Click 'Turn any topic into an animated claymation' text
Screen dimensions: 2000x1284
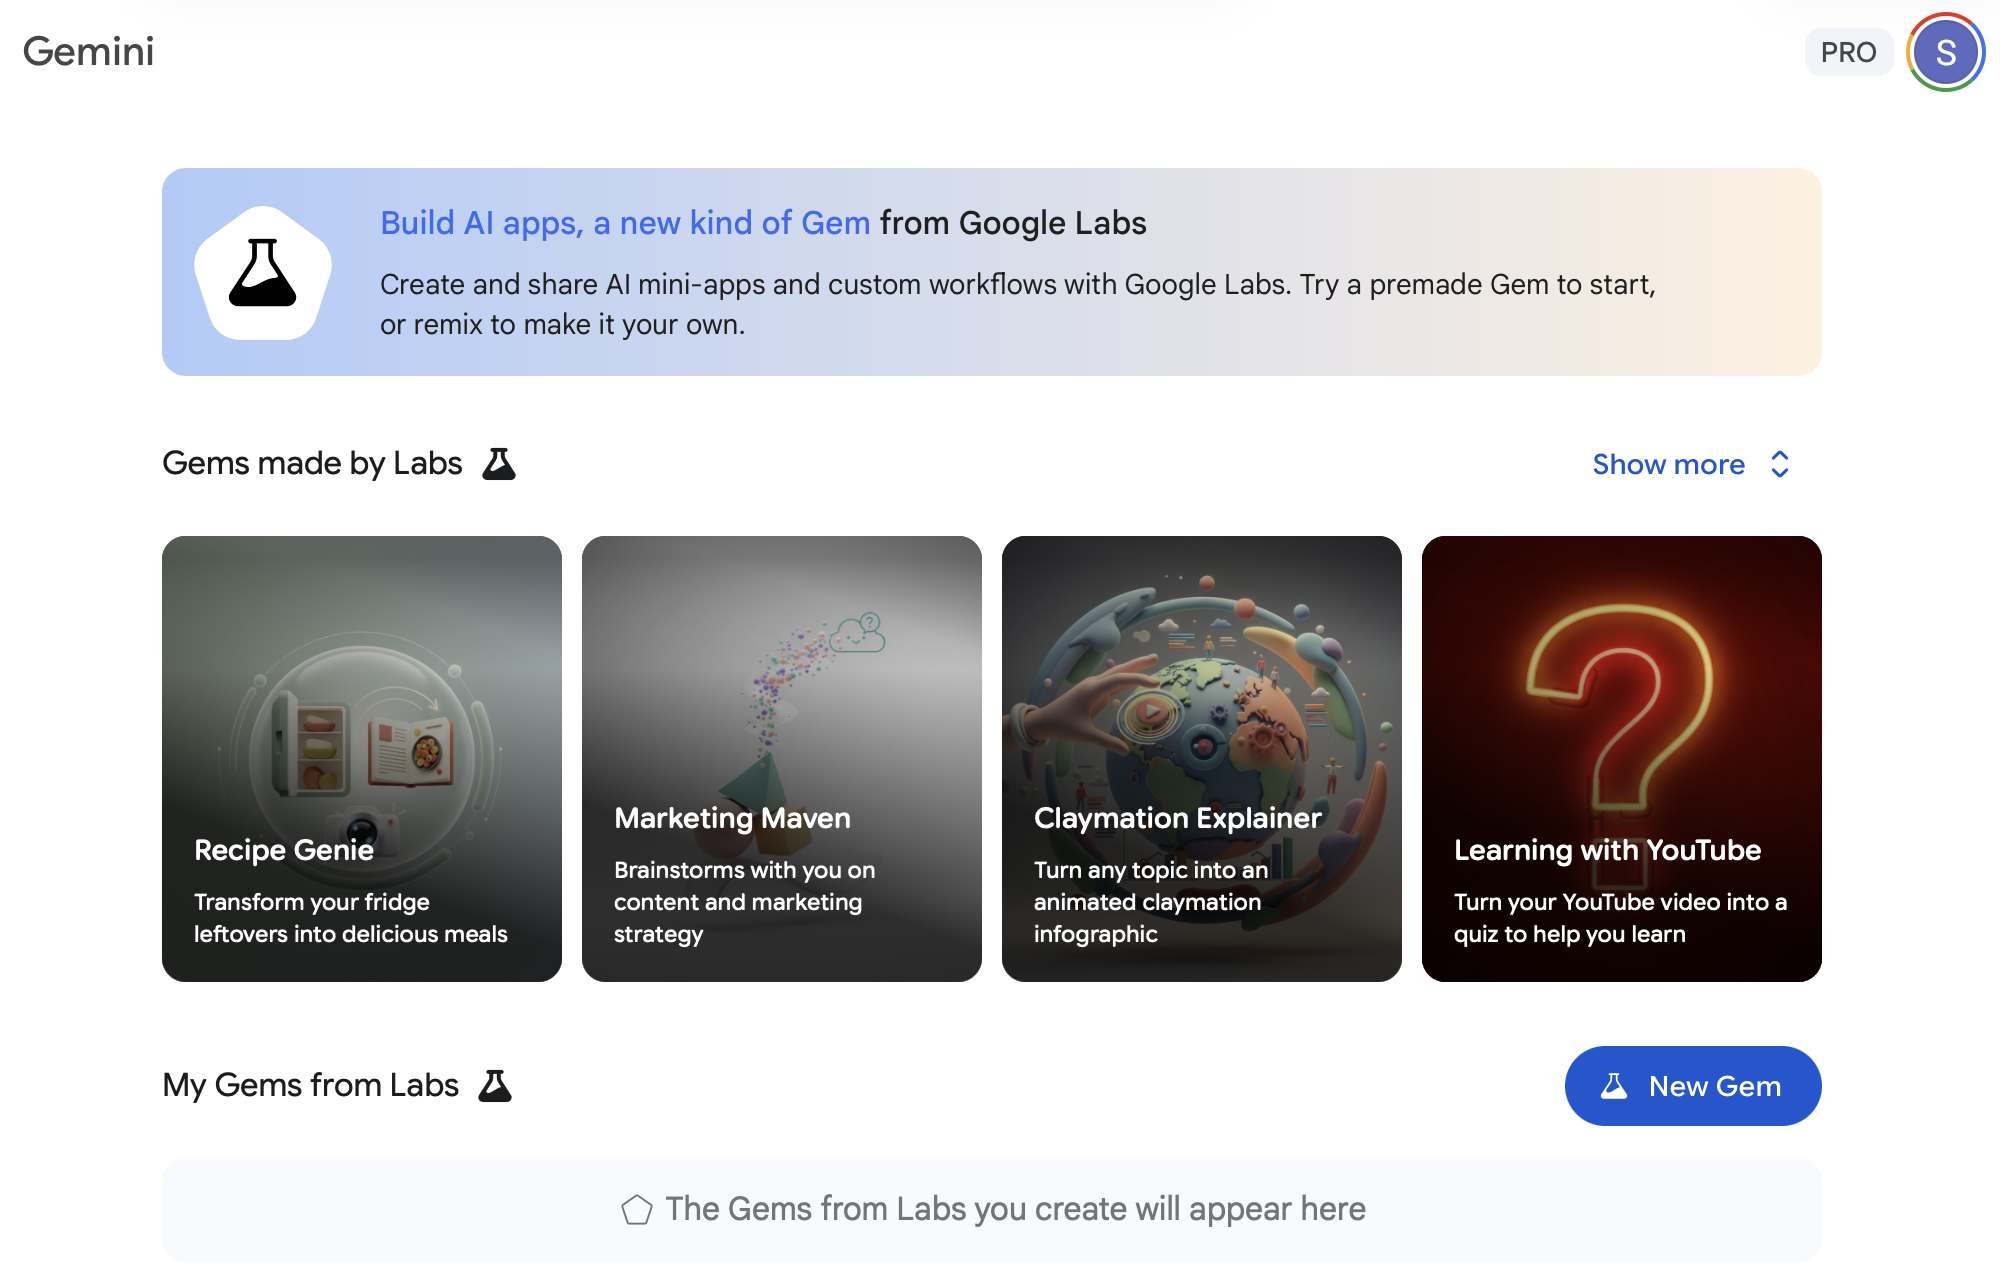pyautogui.click(x=1151, y=902)
